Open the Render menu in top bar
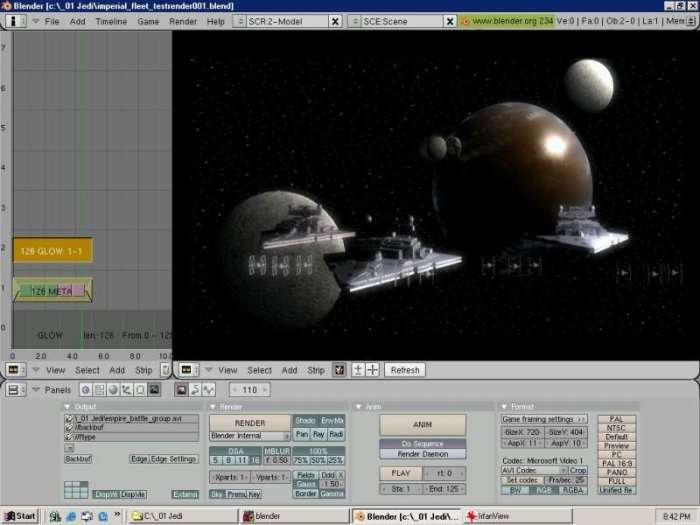700x525 pixels. [183, 21]
